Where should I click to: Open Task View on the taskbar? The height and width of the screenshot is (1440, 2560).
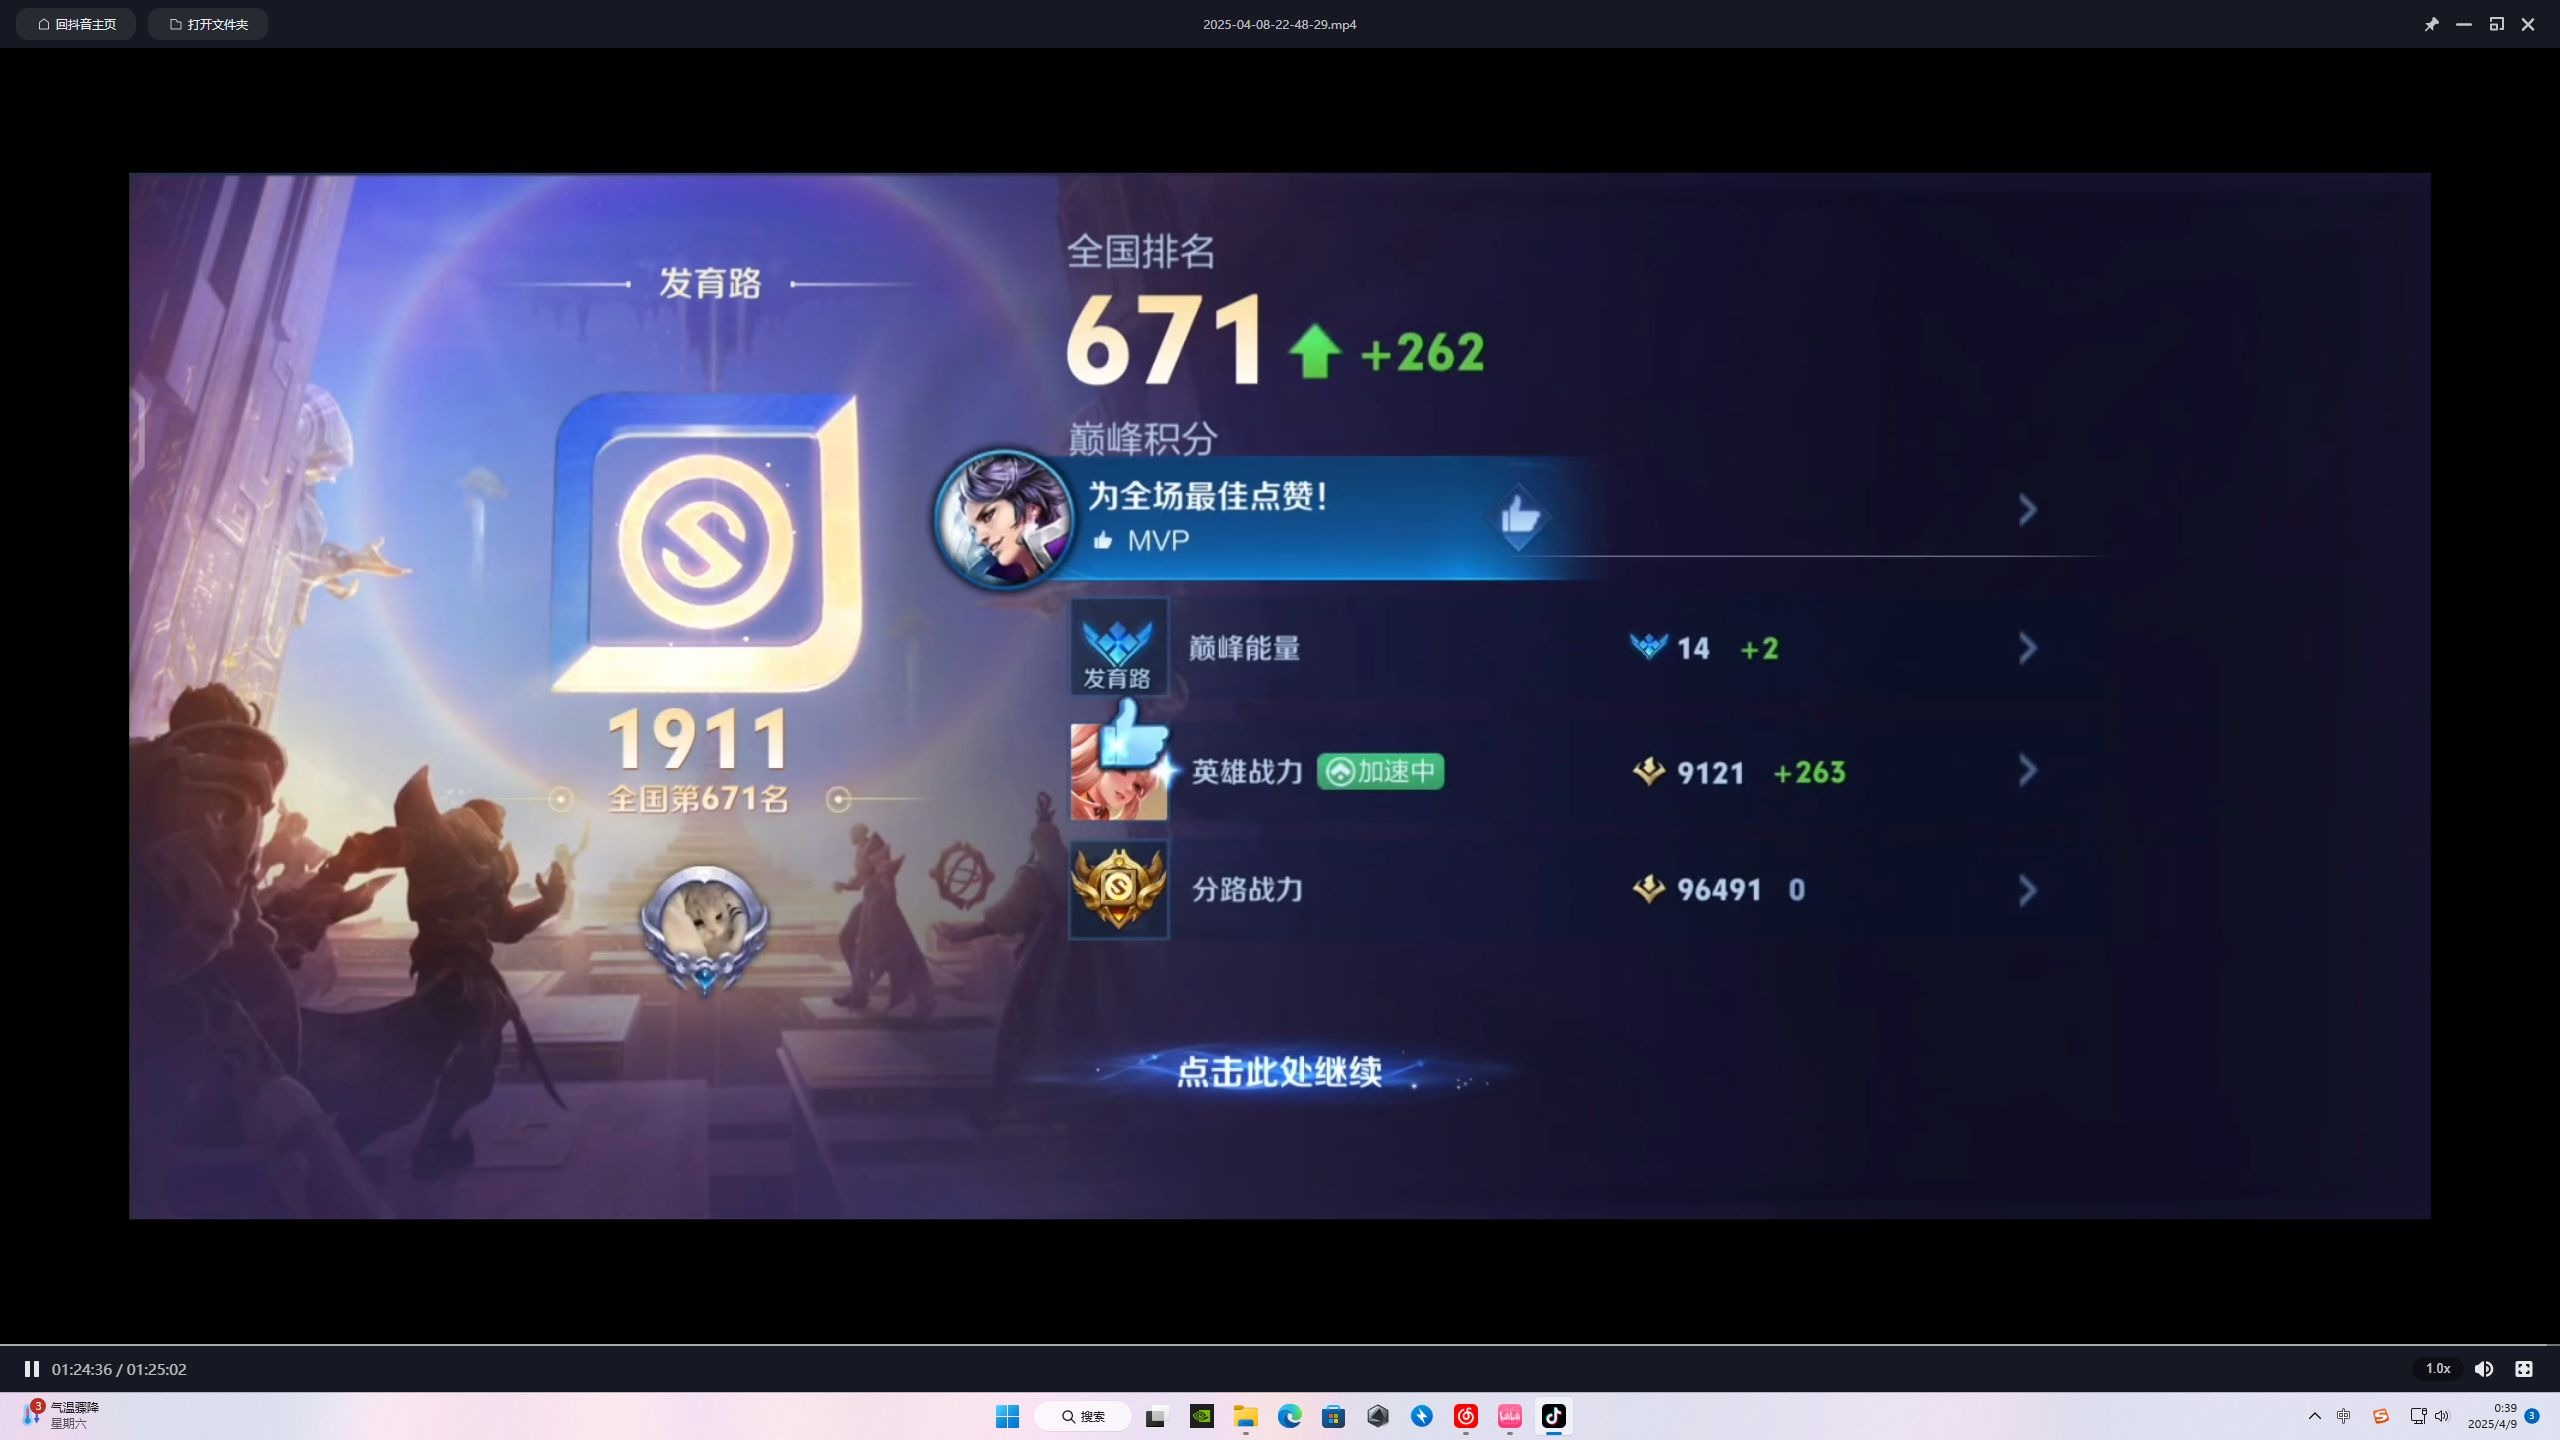click(1156, 1416)
